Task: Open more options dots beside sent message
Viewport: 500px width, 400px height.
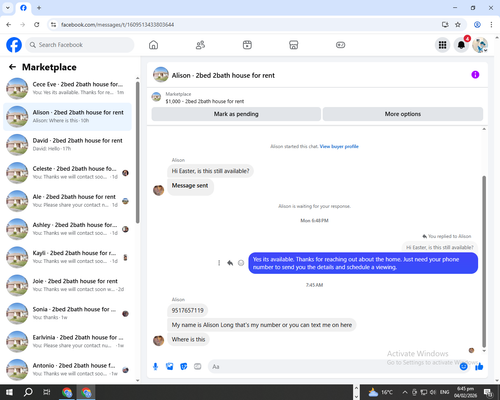Action: [219, 263]
